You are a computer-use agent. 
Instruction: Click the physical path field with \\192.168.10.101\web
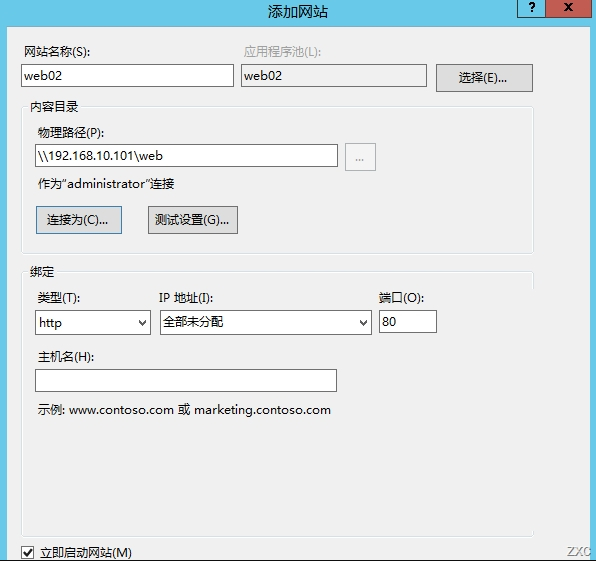(186, 155)
